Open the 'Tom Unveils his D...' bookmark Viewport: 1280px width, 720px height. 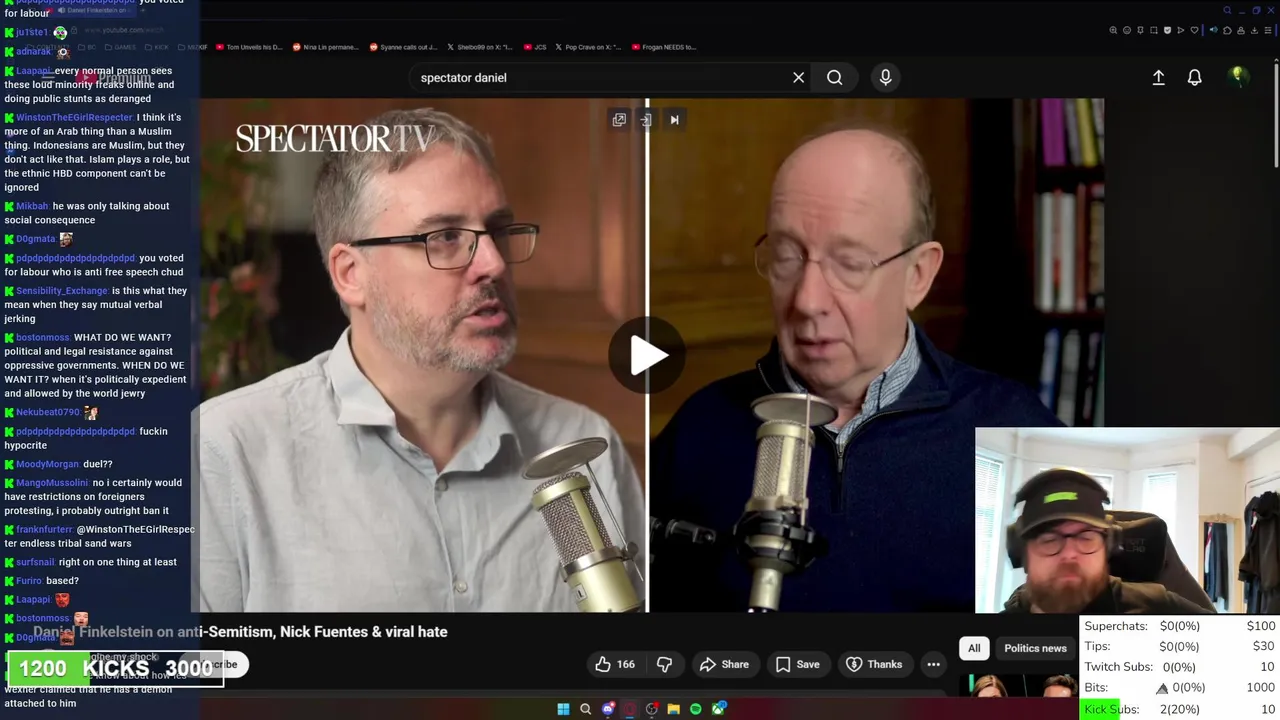pyautogui.click(x=250, y=47)
